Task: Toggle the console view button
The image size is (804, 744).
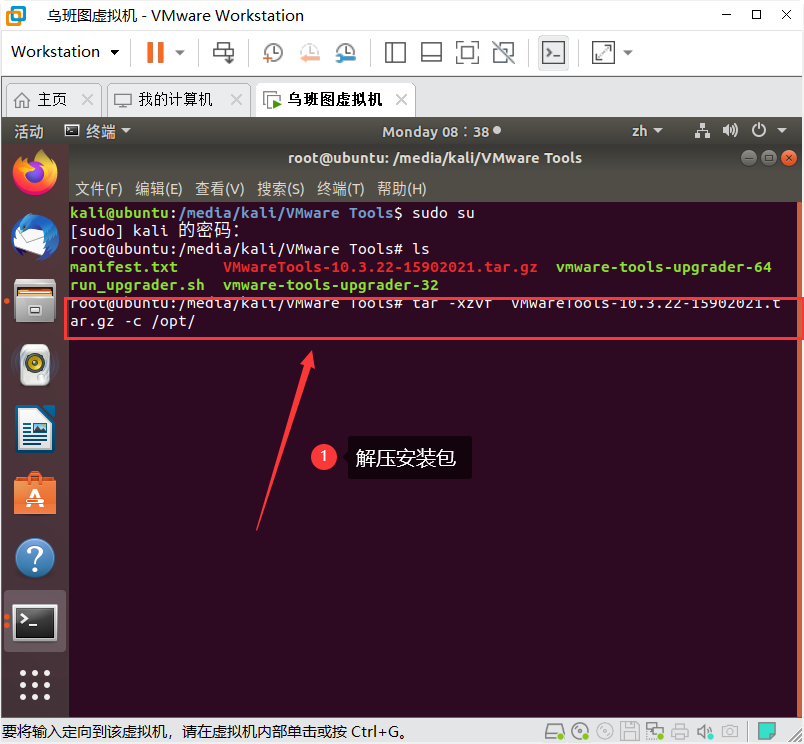Action: [x=553, y=52]
